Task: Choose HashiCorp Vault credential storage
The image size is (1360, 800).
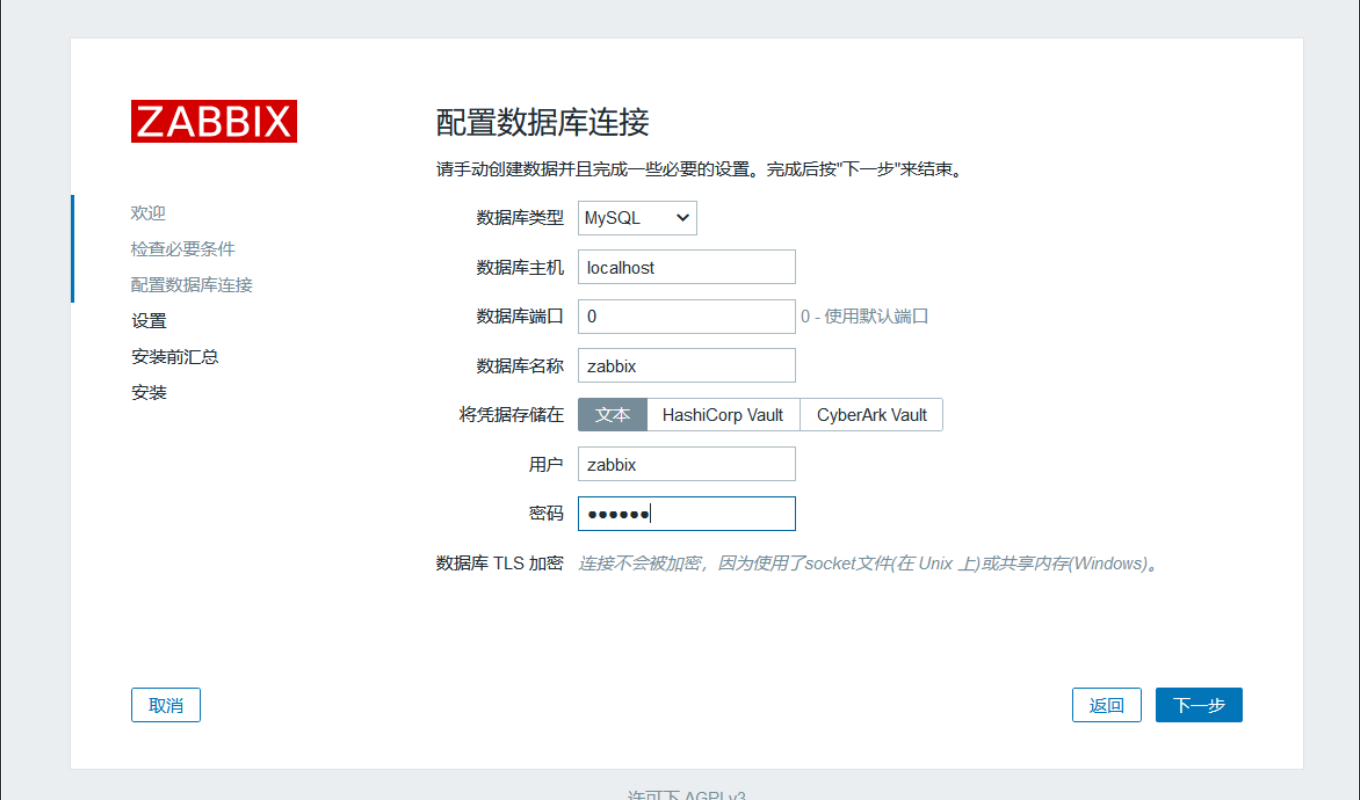Action: [723, 415]
